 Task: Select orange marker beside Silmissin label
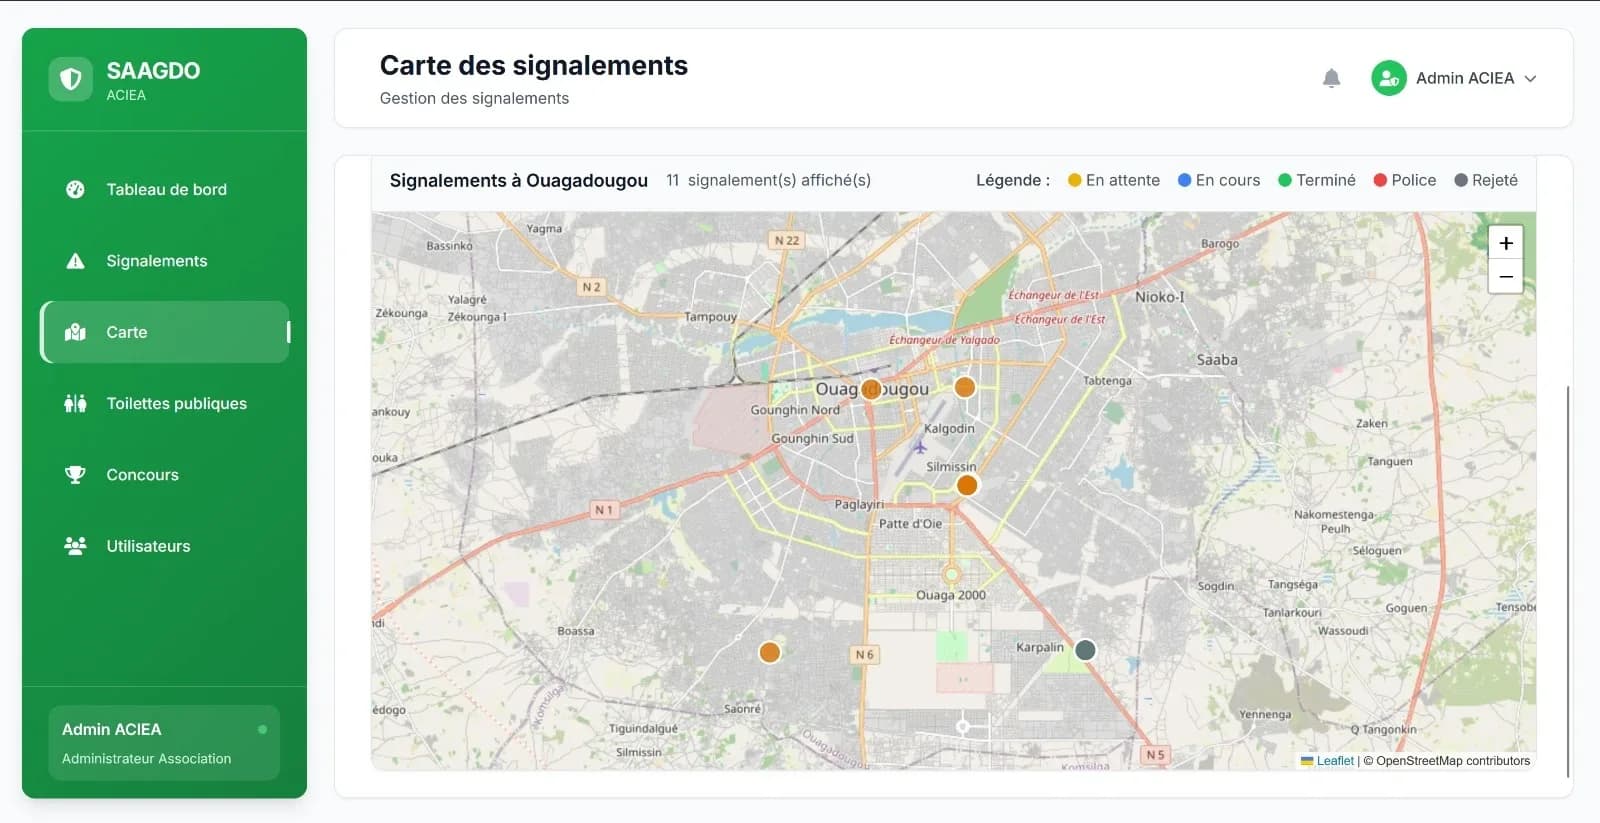click(x=967, y=485)
